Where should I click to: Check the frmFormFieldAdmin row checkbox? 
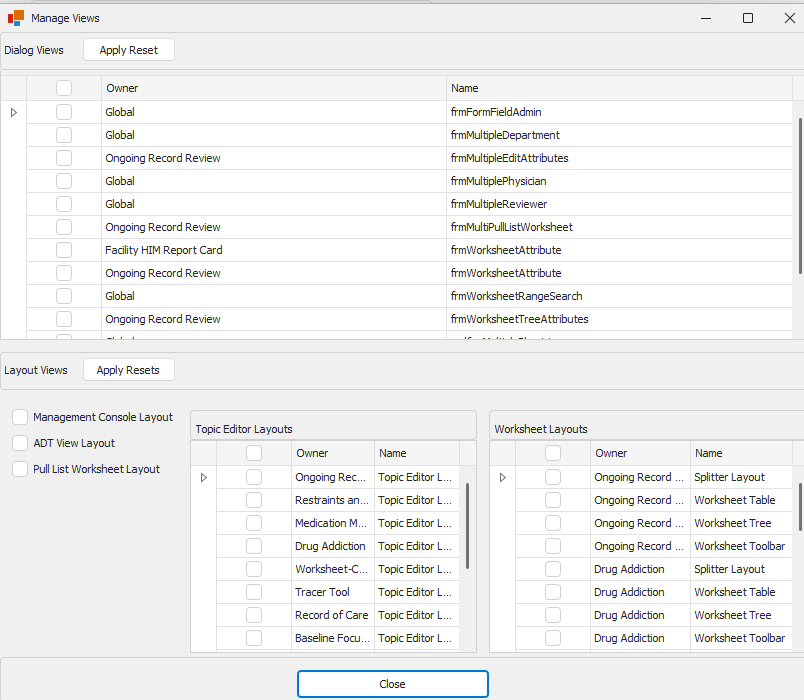[64, 112]
